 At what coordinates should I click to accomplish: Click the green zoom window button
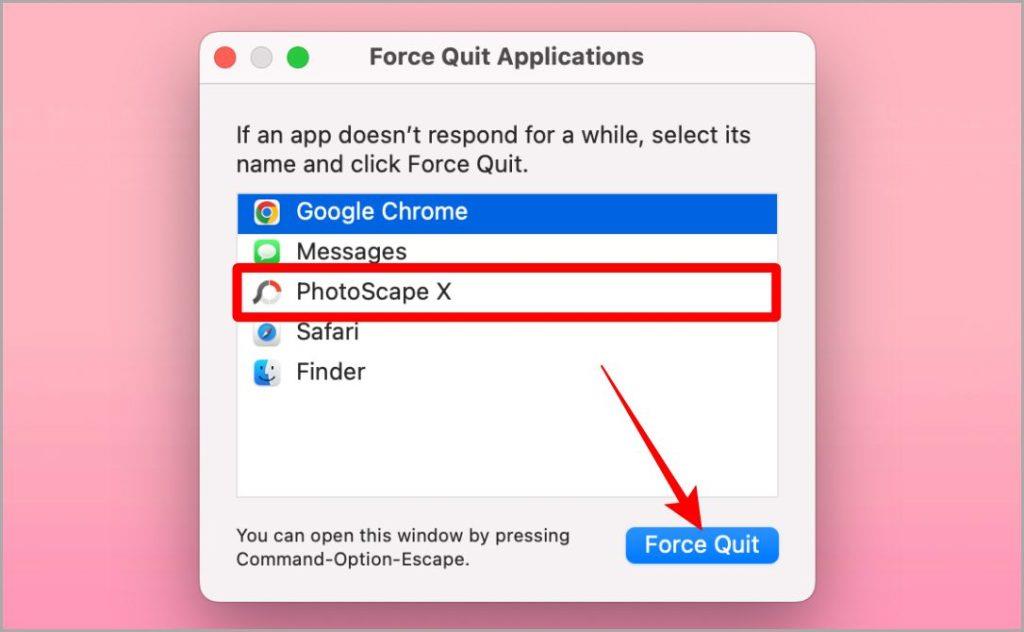pos(298,57)
